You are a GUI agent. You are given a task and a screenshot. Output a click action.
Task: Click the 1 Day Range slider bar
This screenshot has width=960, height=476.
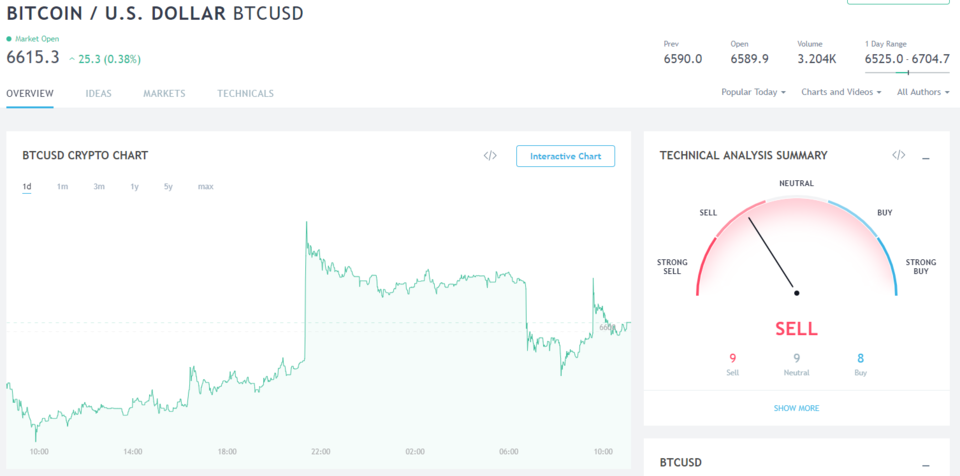[907, 72]
